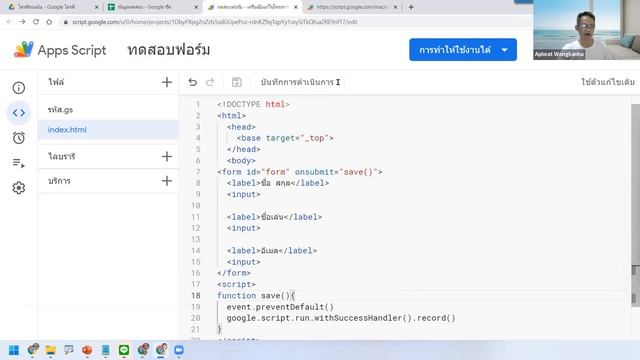
Task: Redo the edit in editor toolbar
Action: tap(210, 82)
